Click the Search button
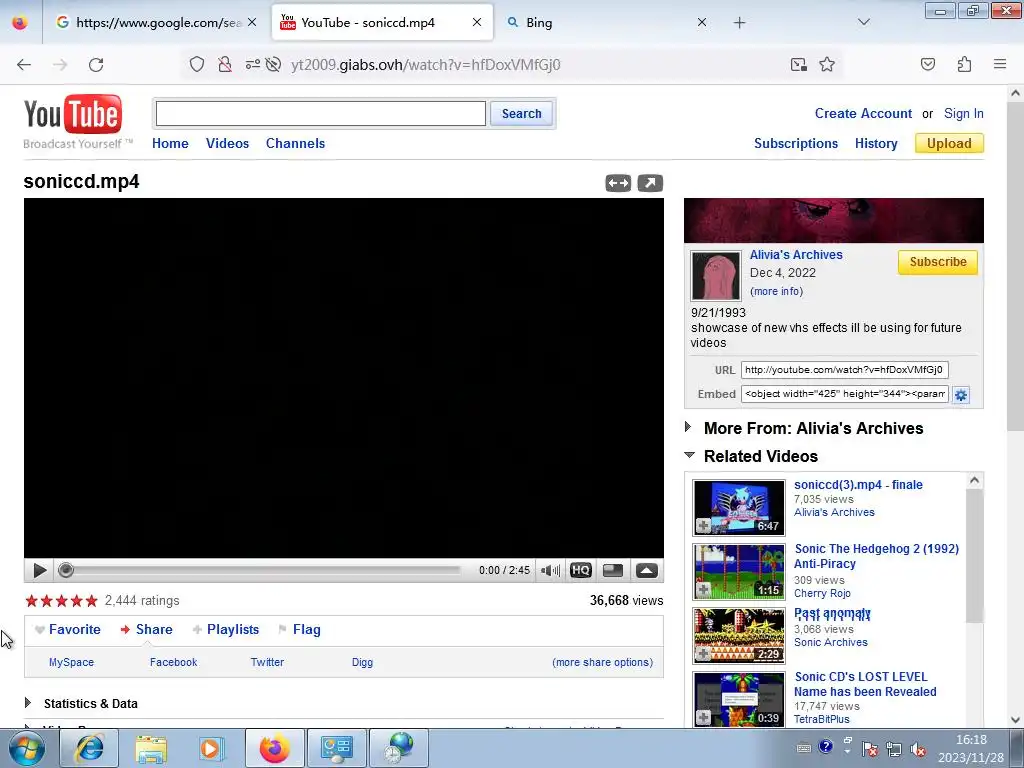The image size is (1024, 768). 521,114
